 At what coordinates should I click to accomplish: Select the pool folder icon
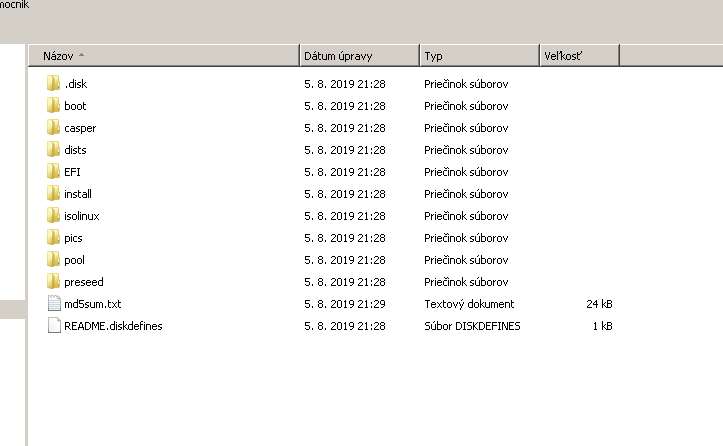coord(53,260)
